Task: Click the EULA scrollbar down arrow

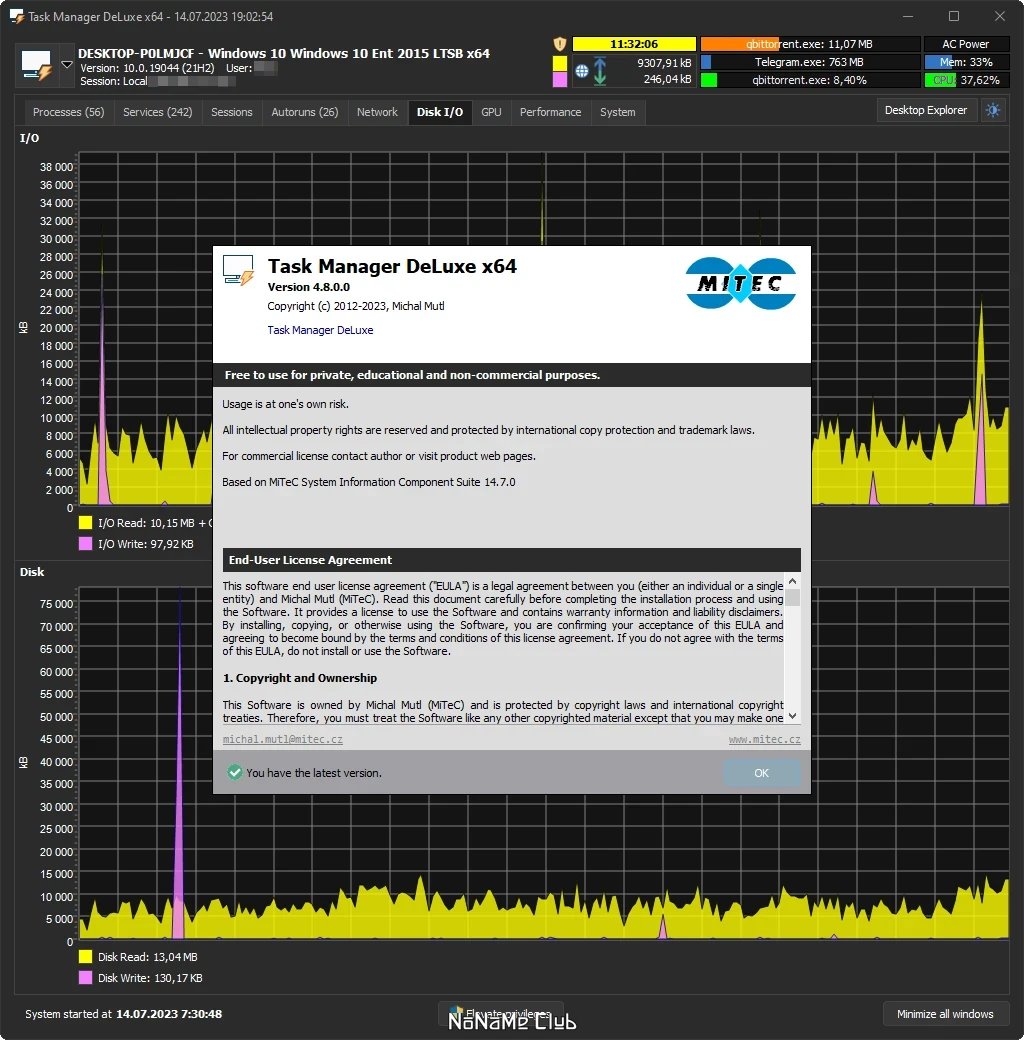Action: [792, 716]
